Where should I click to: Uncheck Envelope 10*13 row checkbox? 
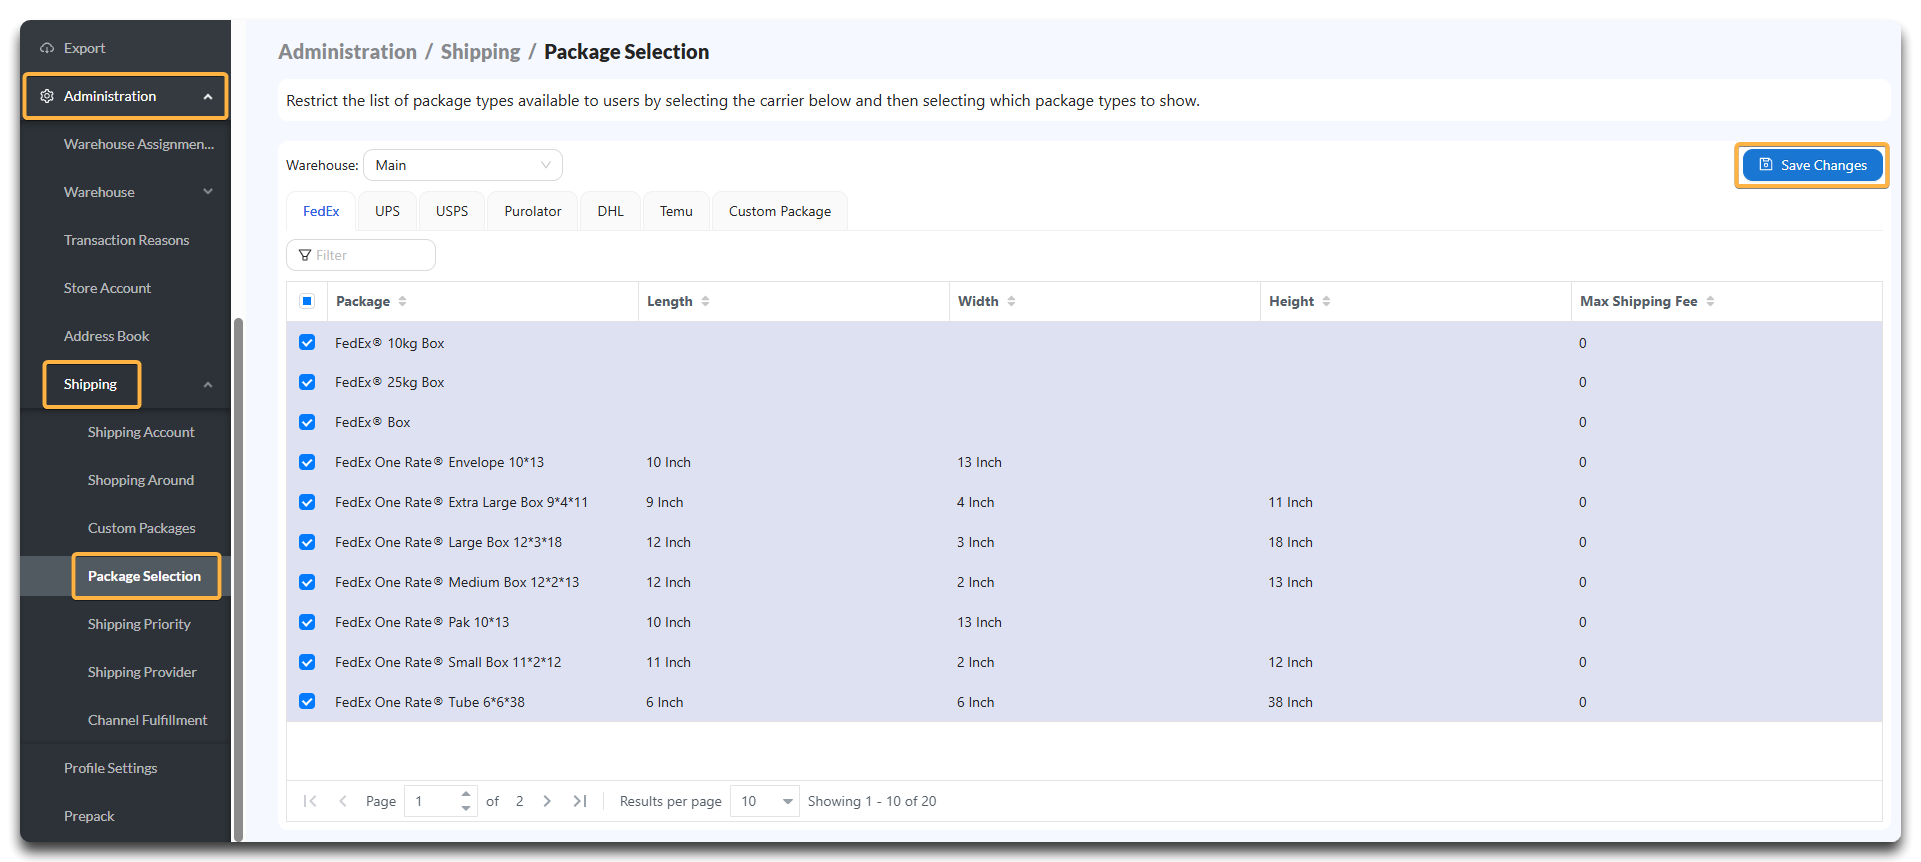click(307, 462)
